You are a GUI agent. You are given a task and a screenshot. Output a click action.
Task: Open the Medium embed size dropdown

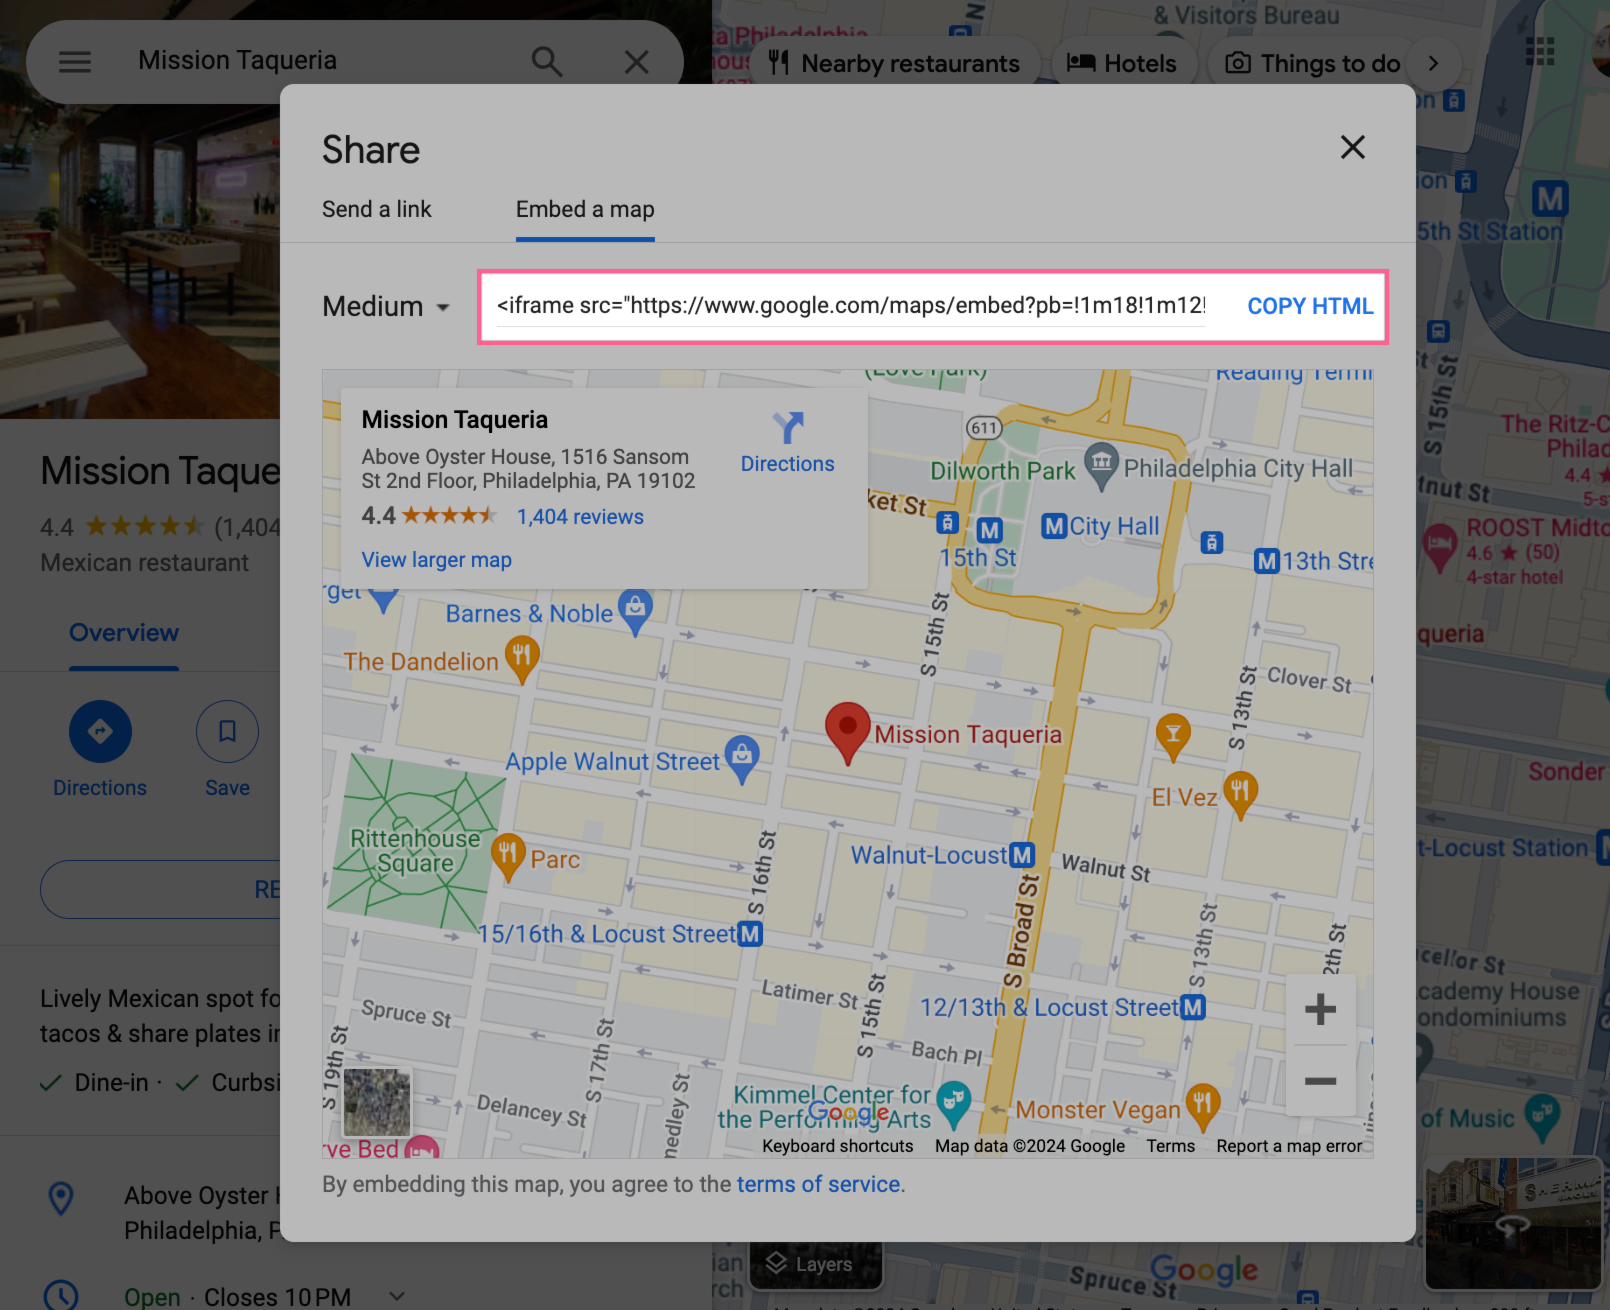click(x=385, y=306)
